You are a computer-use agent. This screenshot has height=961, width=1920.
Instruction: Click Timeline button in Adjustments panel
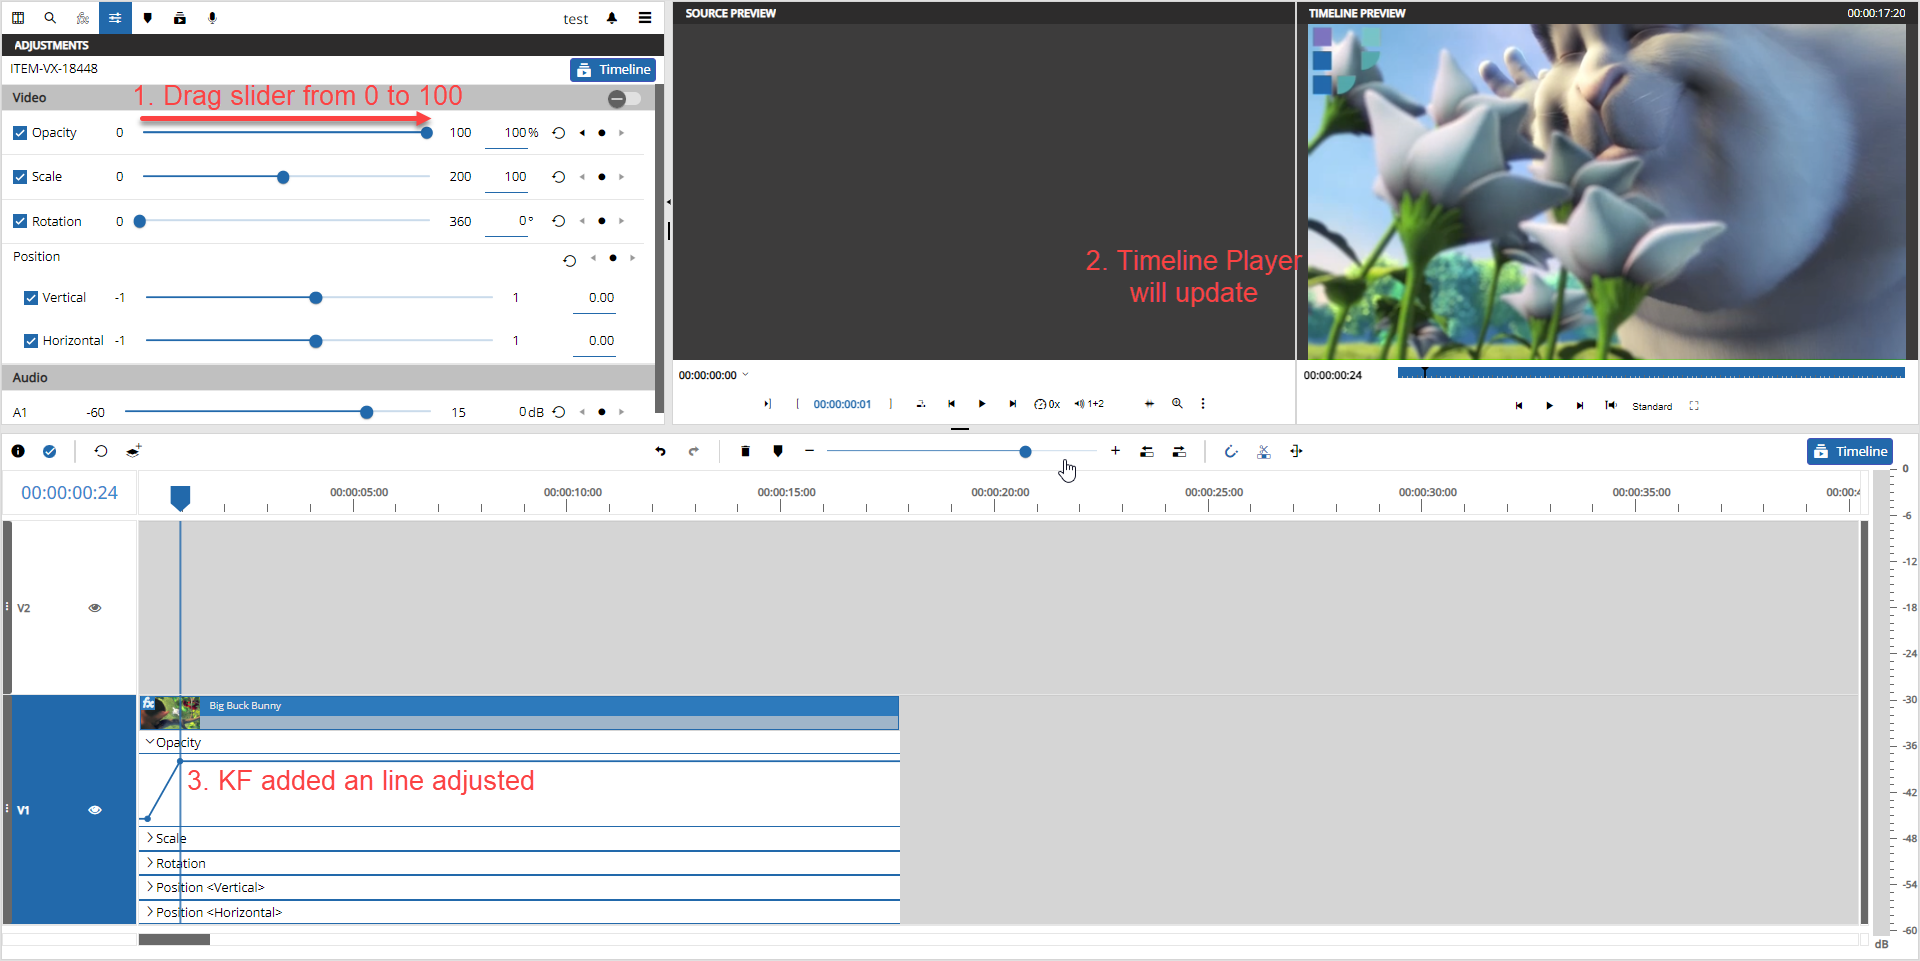point(613,70)
